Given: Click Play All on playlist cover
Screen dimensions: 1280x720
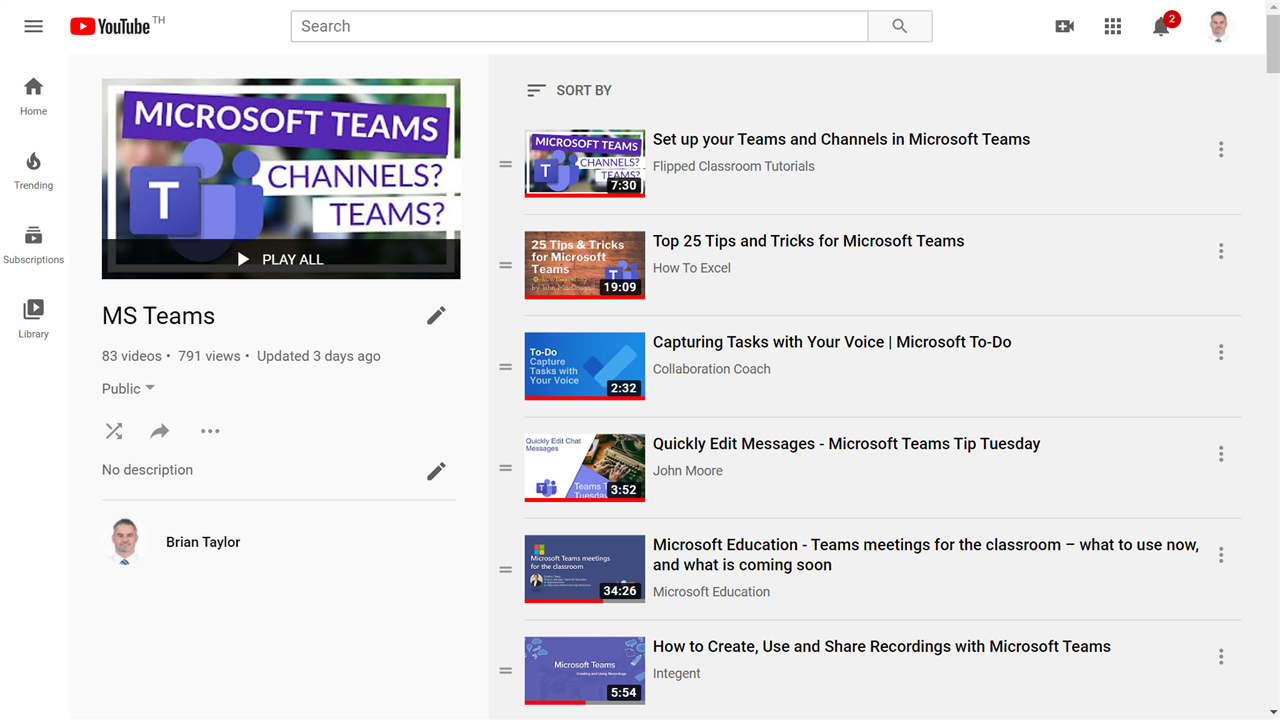Looking at the screenshot, I should (281, 259).
